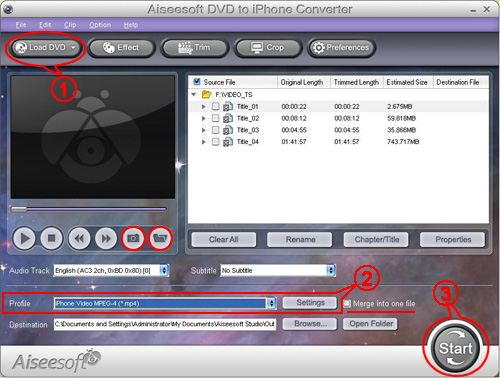Screen dimensions: 500x378
Task: Select the Title_04 label text
Action: coord(248,142)
